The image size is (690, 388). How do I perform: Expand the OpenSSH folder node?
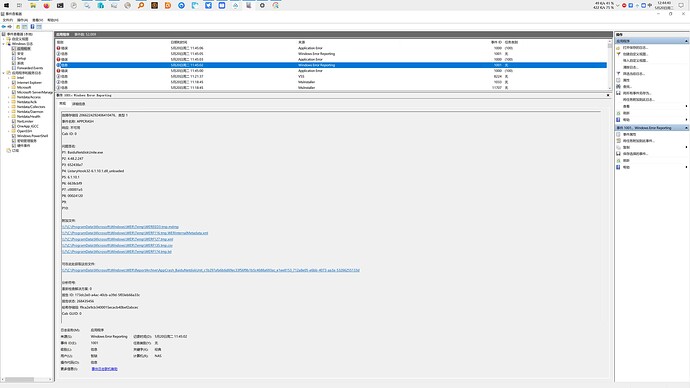tap(9, 131)
